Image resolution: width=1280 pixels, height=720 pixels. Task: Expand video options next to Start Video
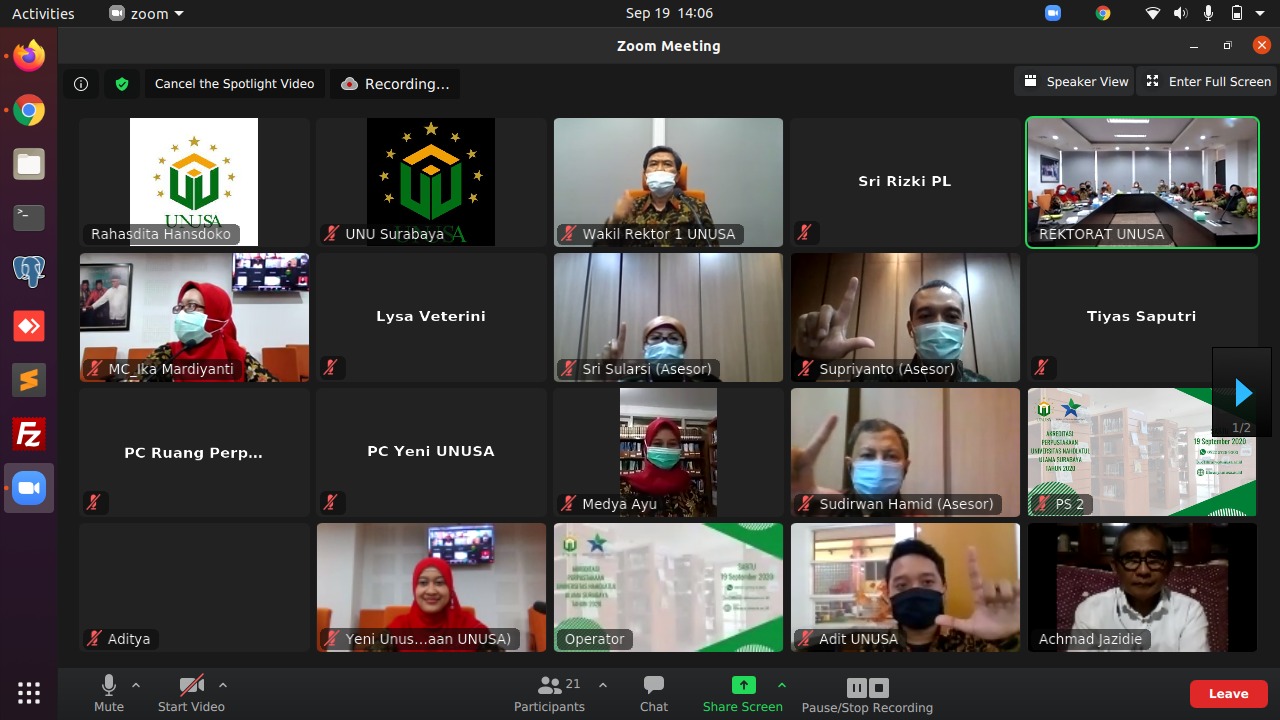223,685
